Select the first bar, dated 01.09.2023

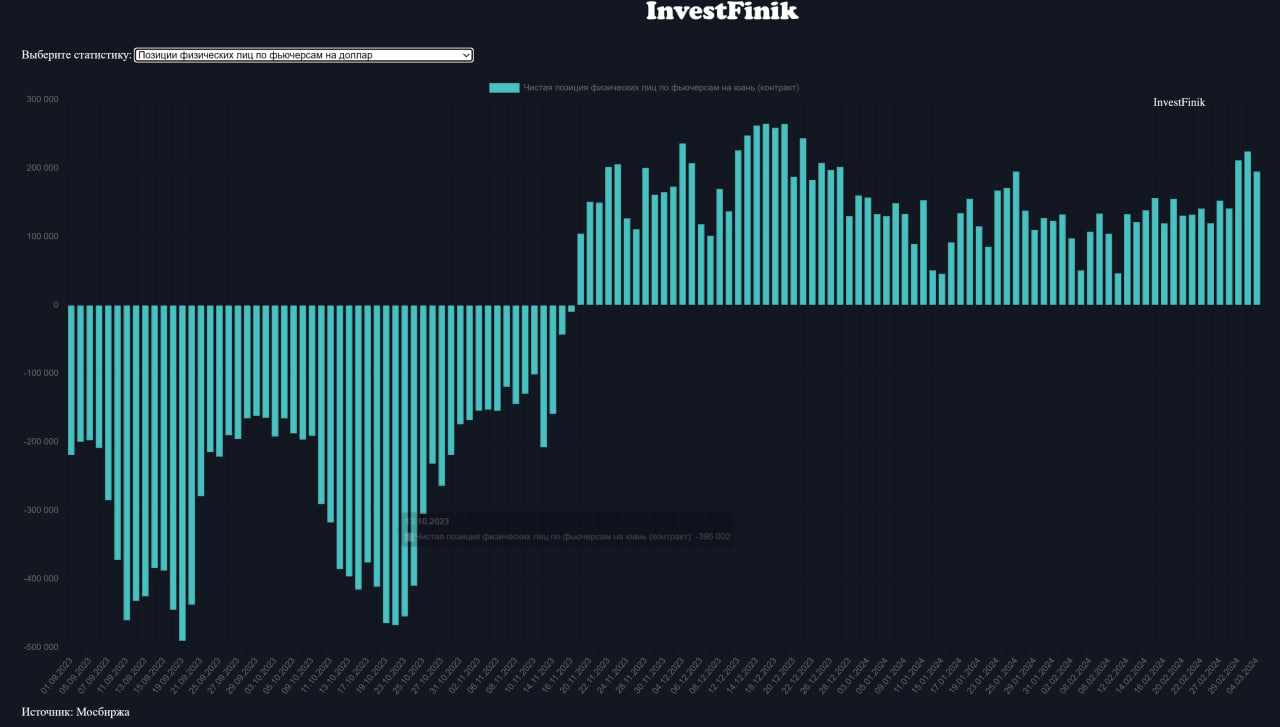72,380
